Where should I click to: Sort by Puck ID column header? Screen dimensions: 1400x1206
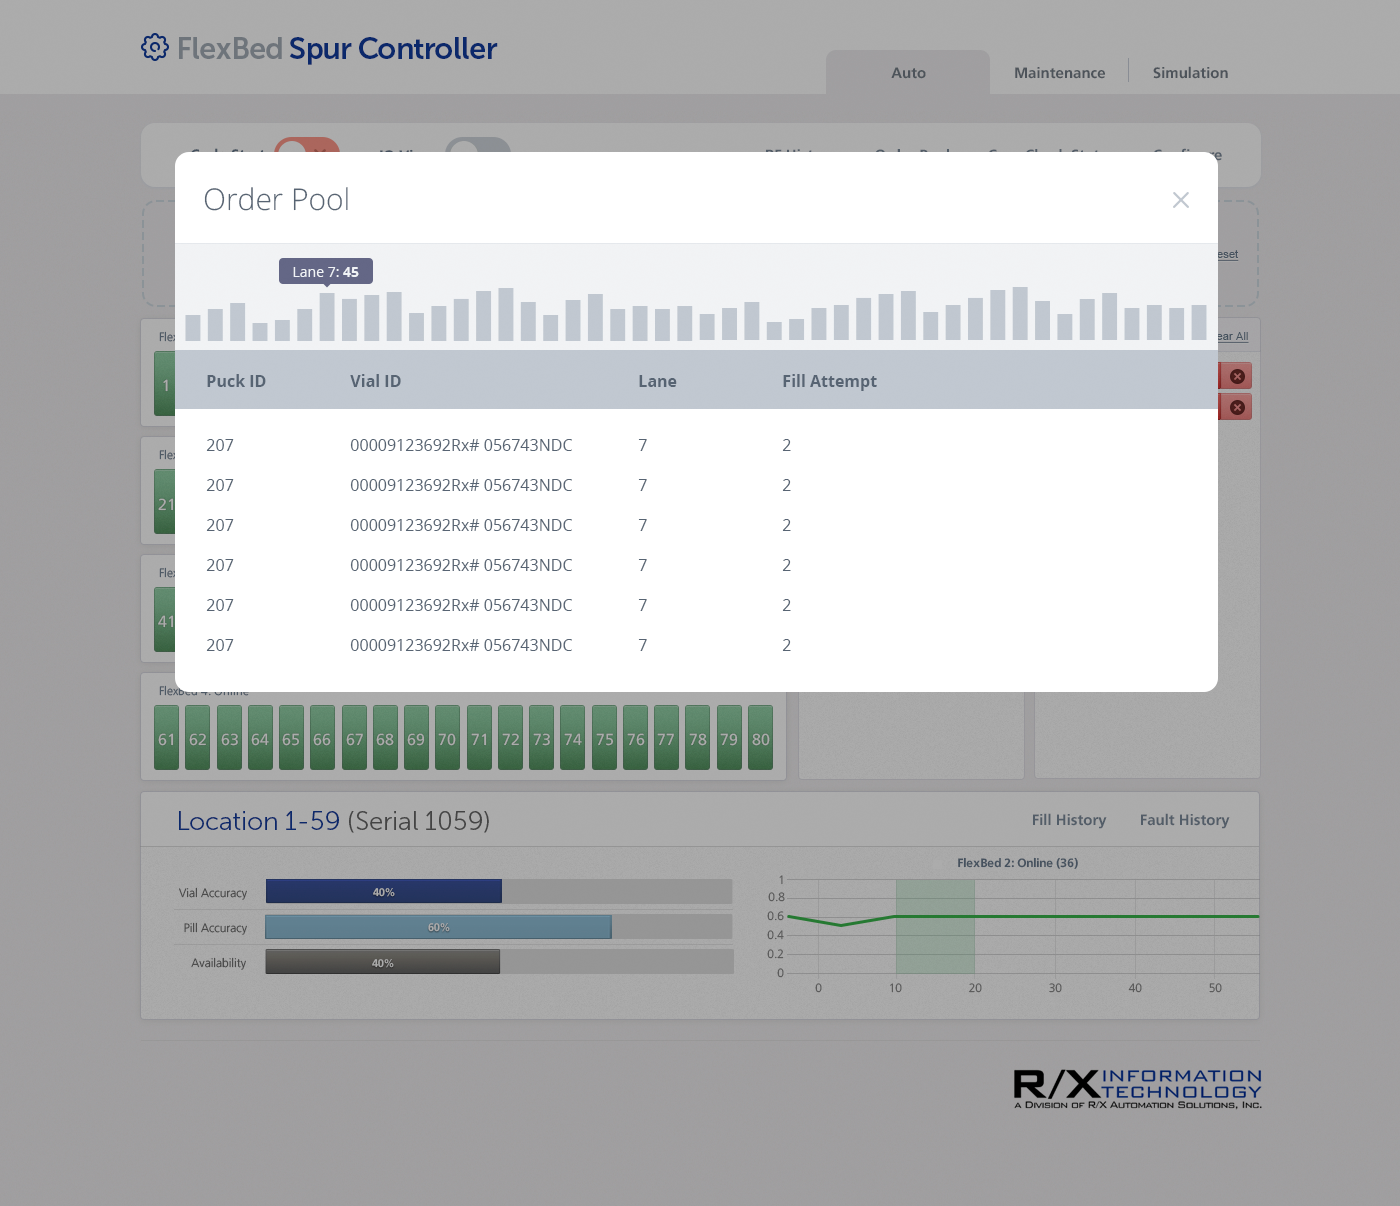(x=236, y=381)
